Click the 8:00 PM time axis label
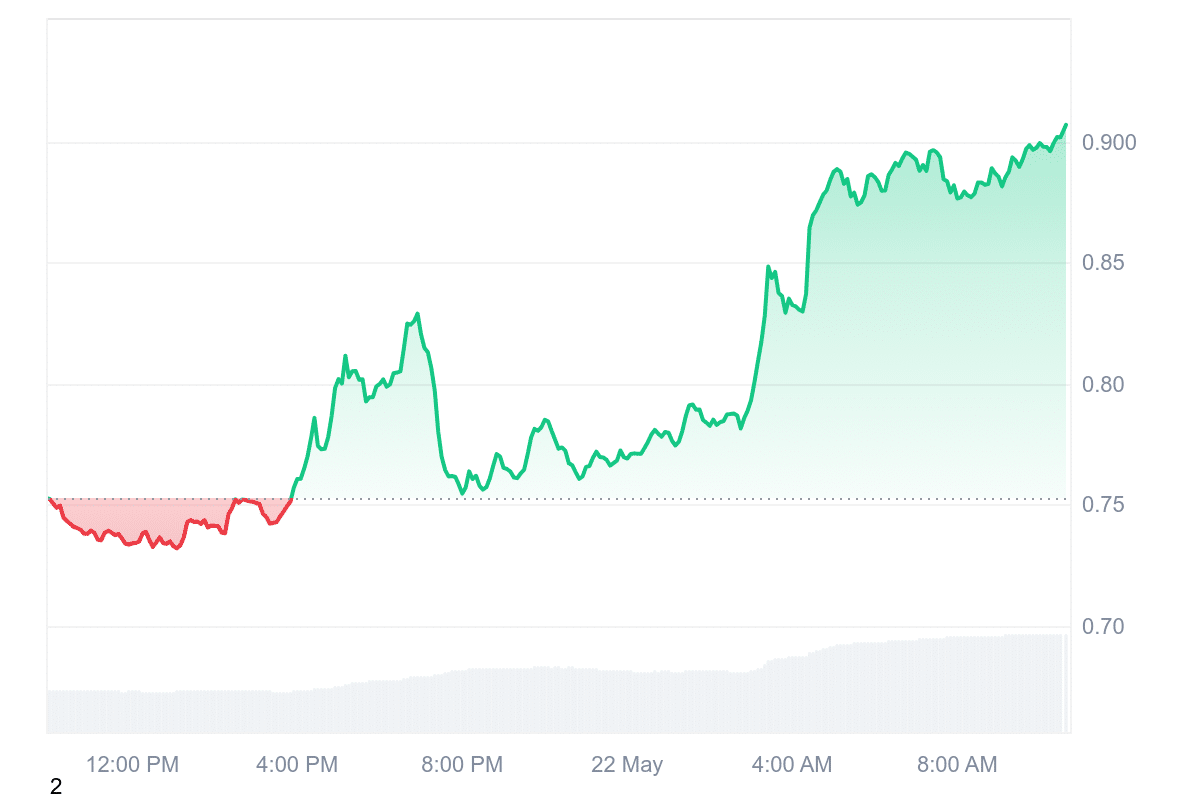This screenshot has height=800, width=1200. point(462,765)
